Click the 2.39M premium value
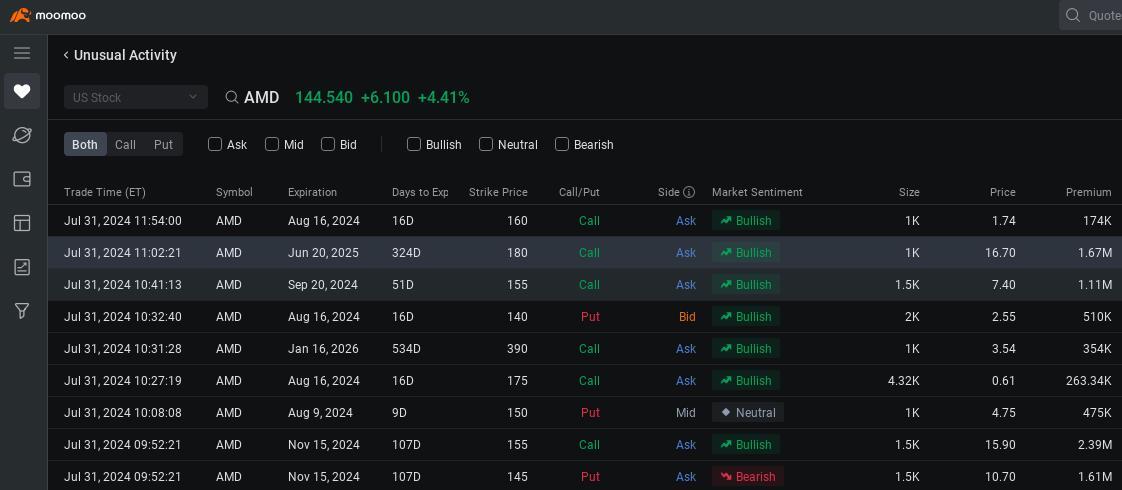 pos(1094,445)
